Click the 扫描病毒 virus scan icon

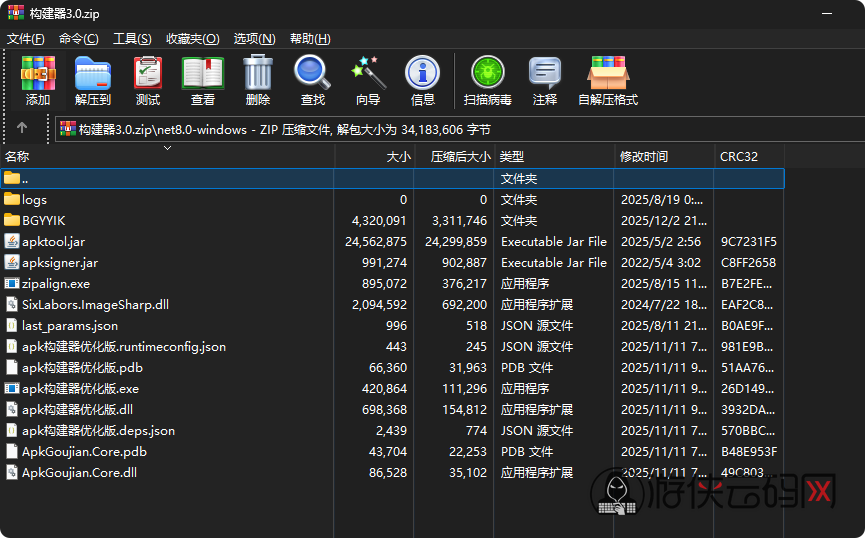point(488,80)
